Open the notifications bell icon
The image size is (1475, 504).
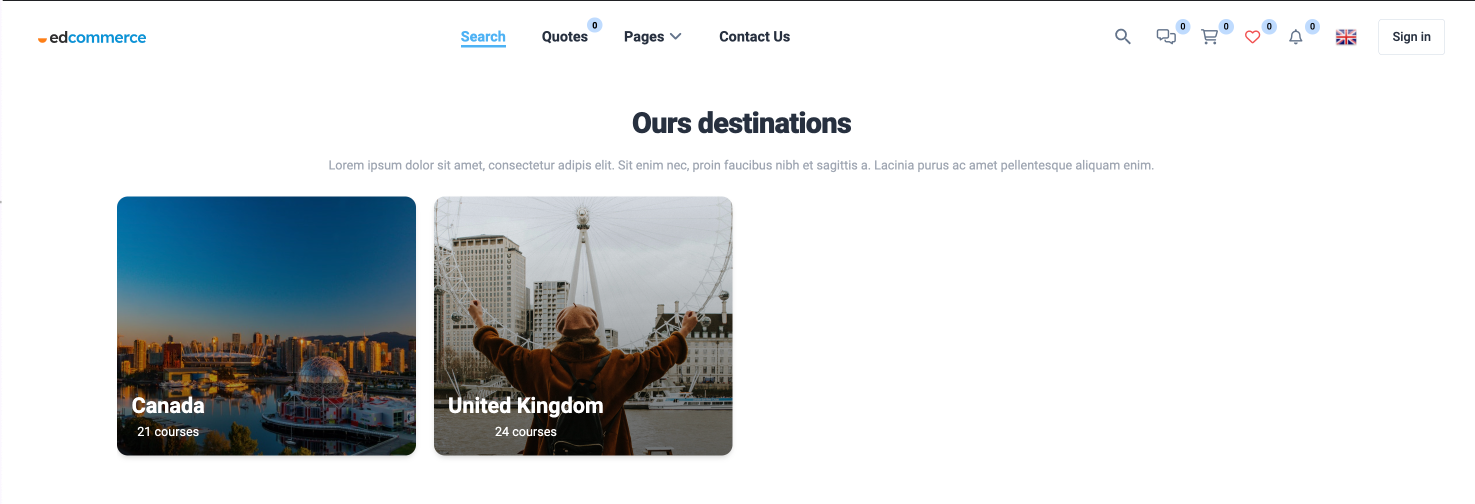click(x=1296, y=37)
